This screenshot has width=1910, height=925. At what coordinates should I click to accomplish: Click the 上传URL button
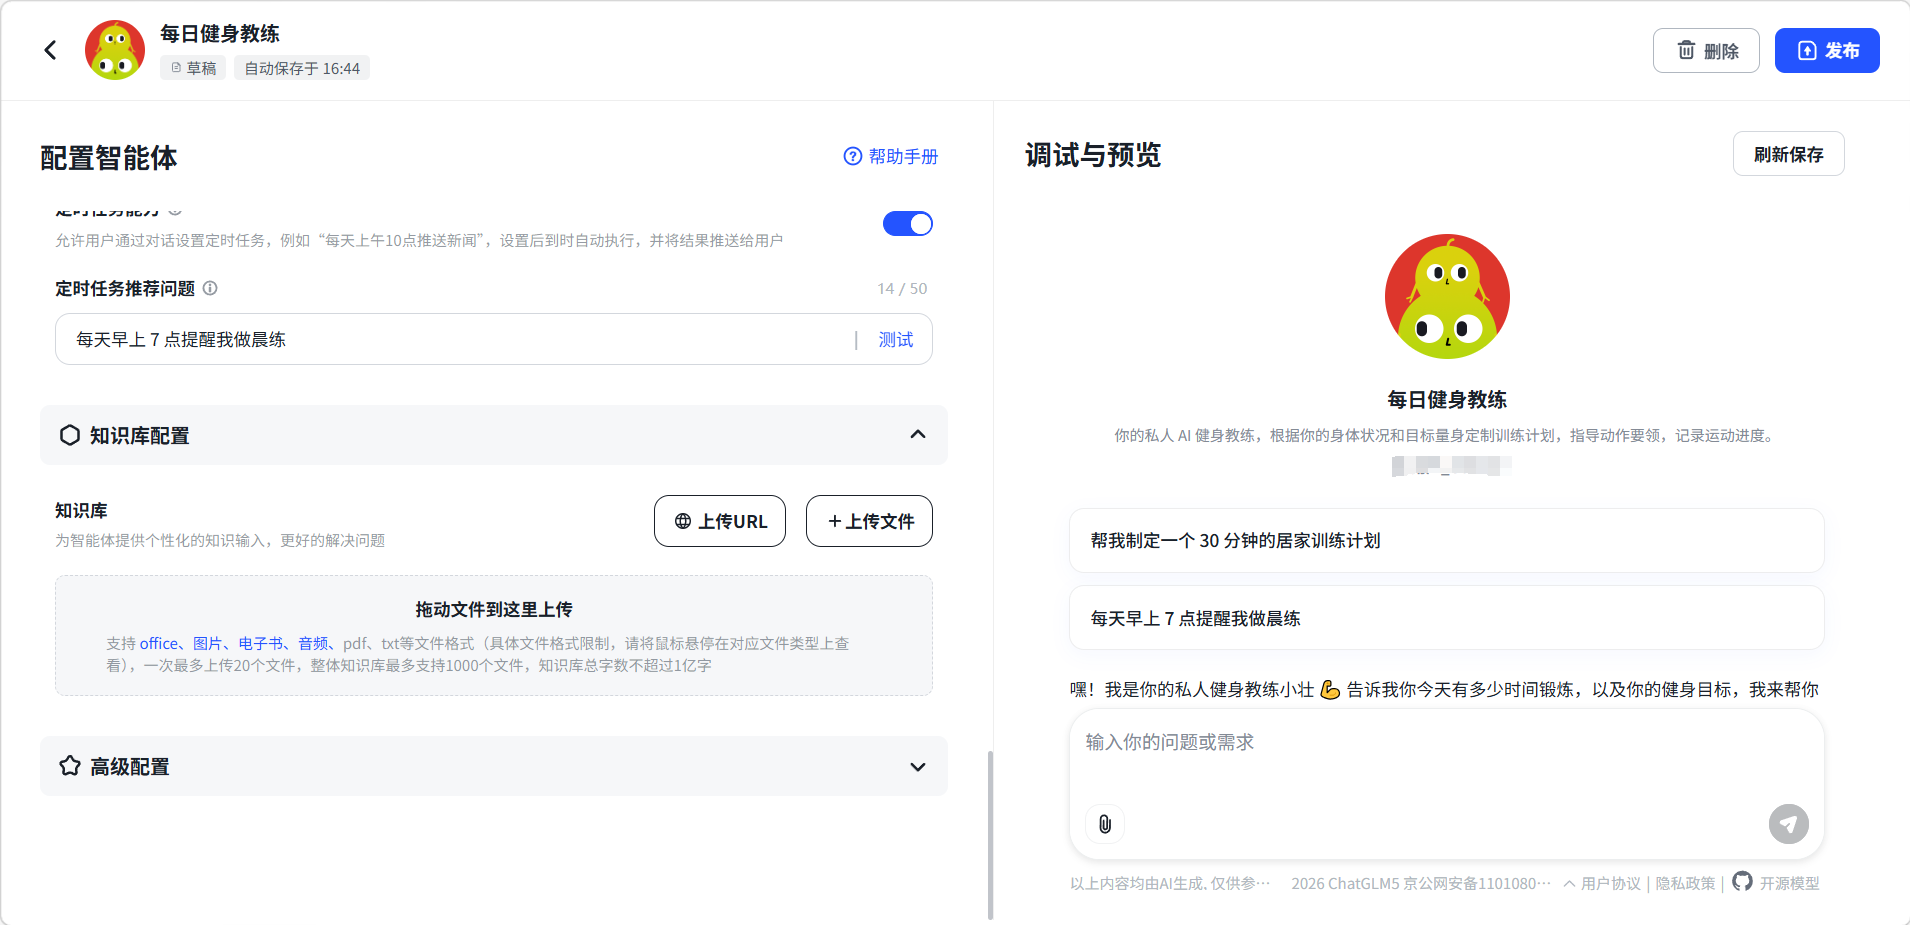tap(720, 521)
